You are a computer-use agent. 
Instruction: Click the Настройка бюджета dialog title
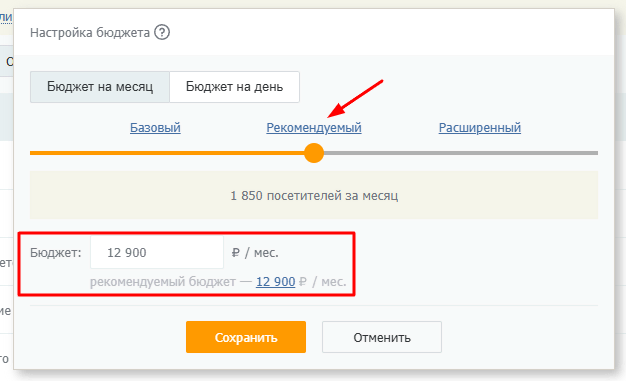pyautogui.click(x=90, y=32)
